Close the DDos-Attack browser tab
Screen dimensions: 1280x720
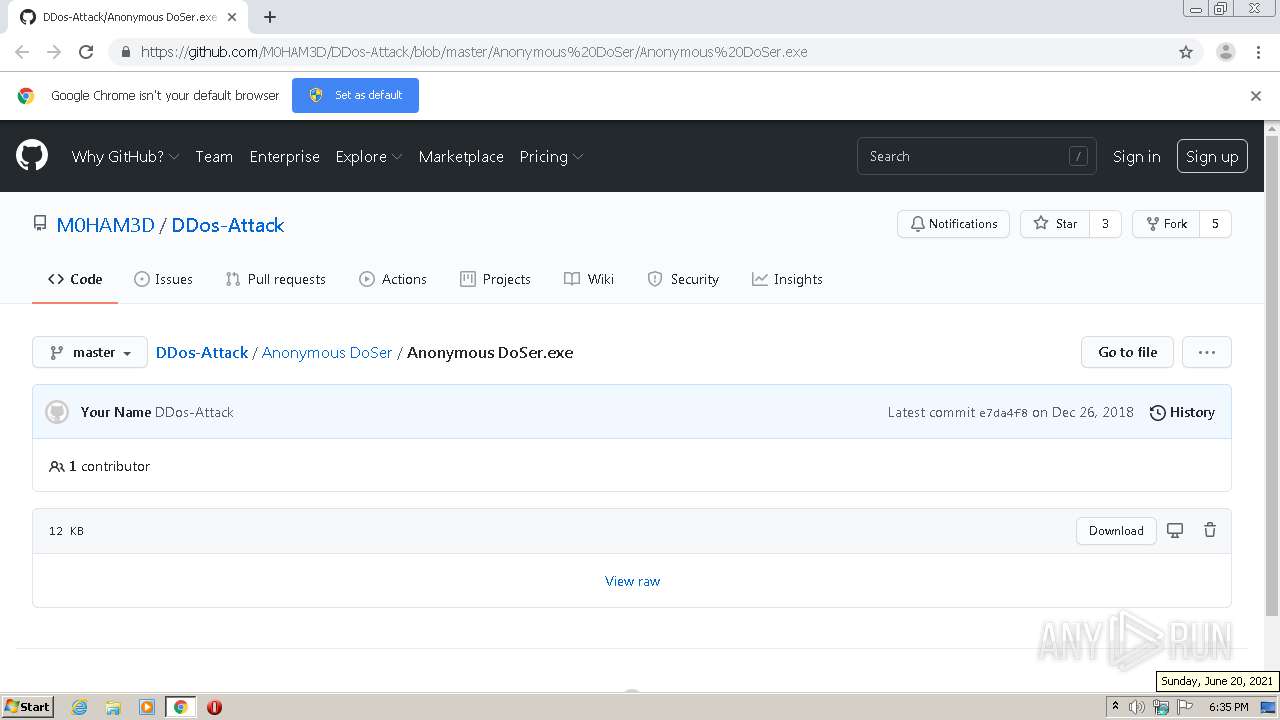pos(232,17)
